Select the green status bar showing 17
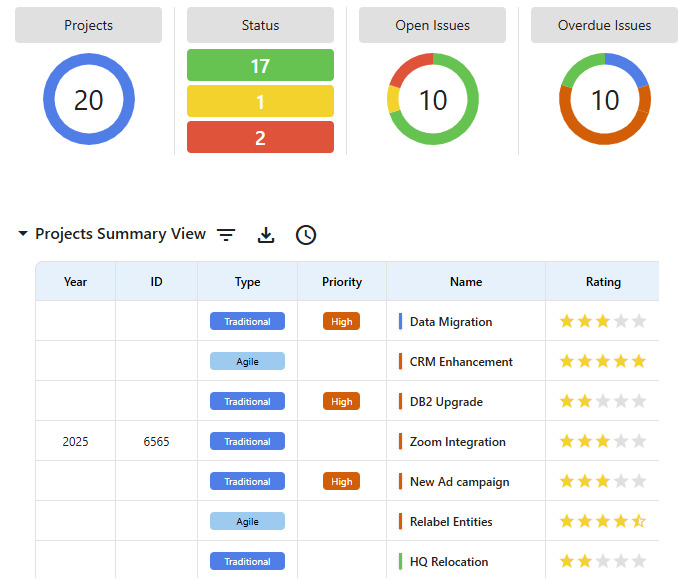Image resolution: width=683 pixels, height=578 pixels. click(x=260, y=65)
